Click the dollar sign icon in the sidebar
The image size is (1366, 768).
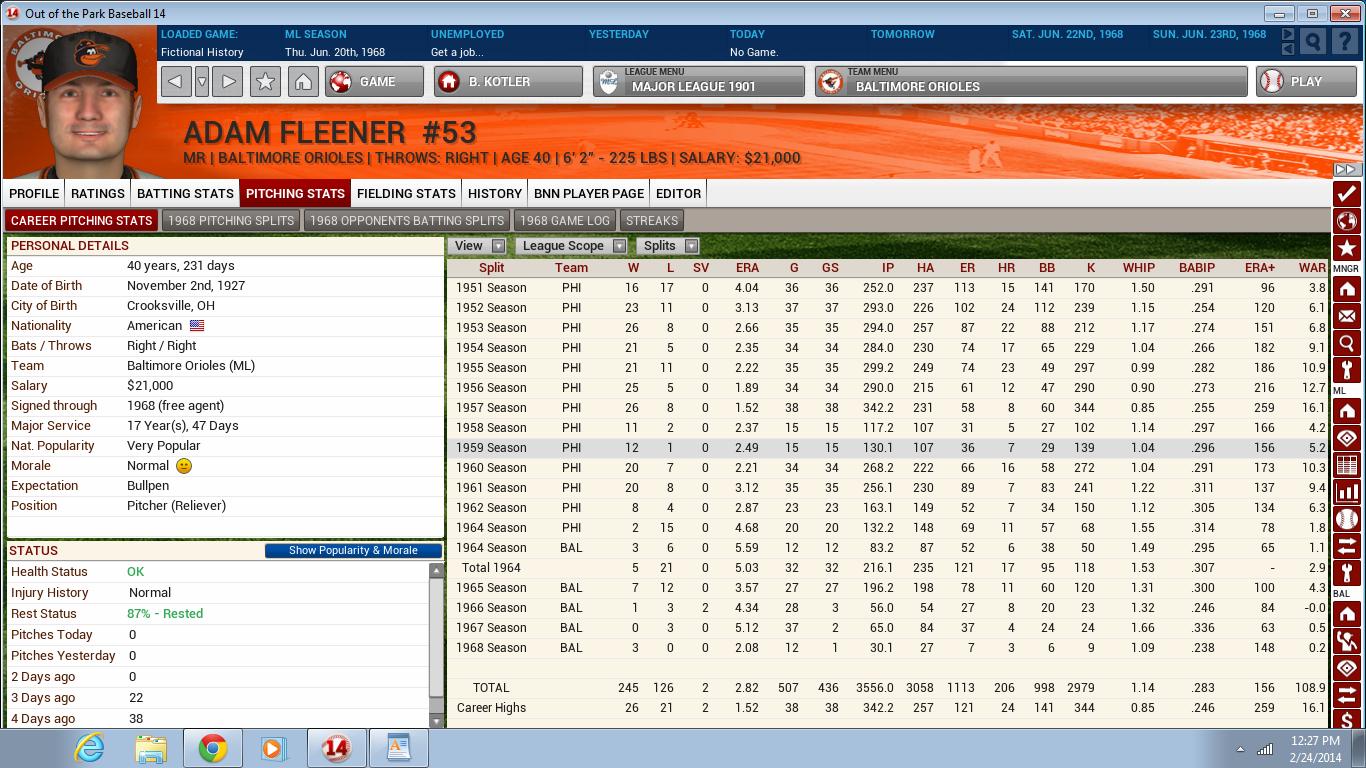pyautogui.click(x=1347, y=718)
